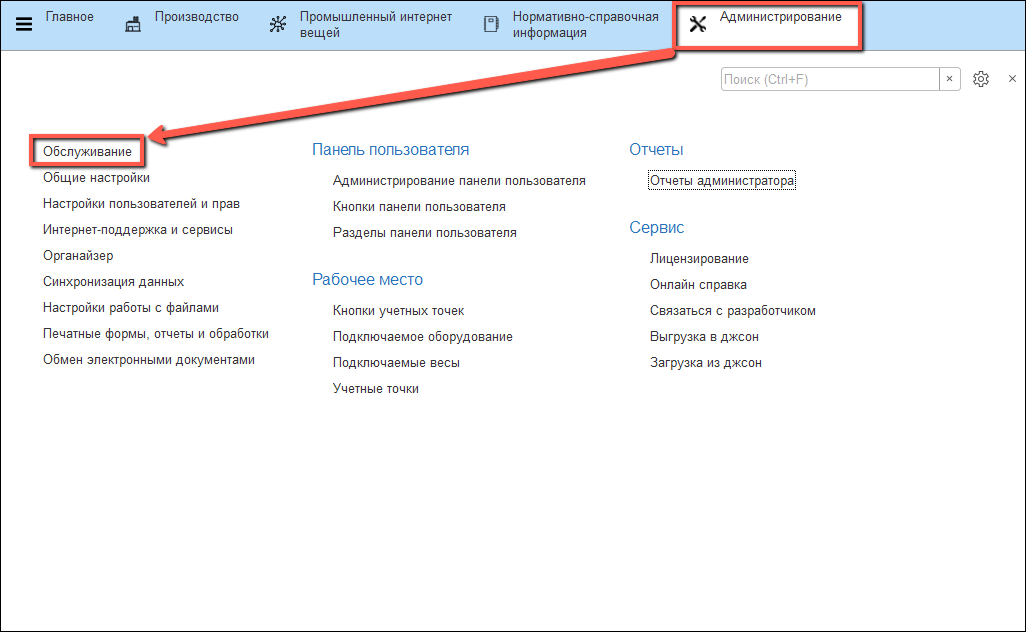Image resolution: width=1026 pixels, height=632 pixels.
Task: Click the Нормативно-справочная информация book icon
Action: (491, 25)
